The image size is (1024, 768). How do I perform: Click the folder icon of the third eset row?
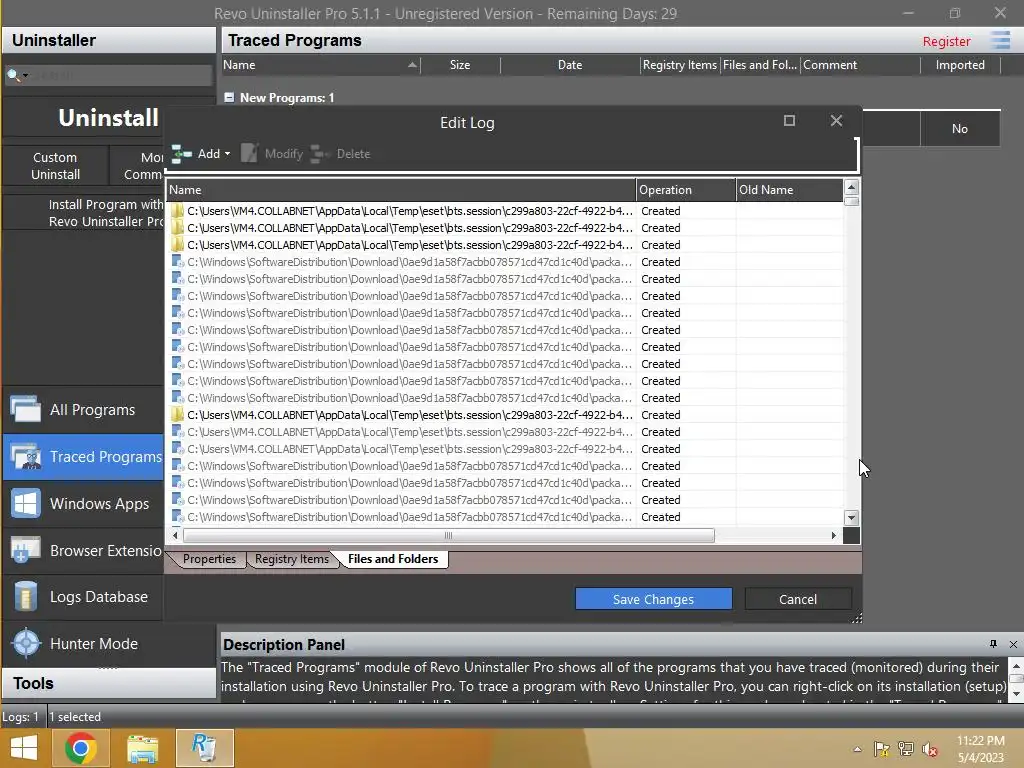coord(177,244)
